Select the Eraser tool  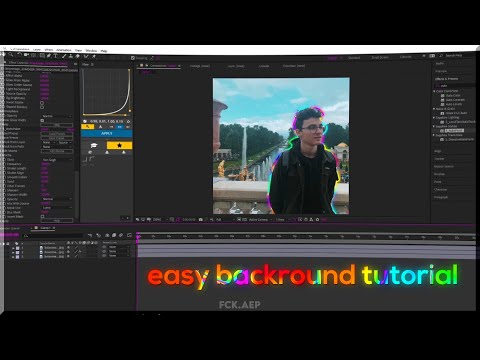(x=77, y=56)
